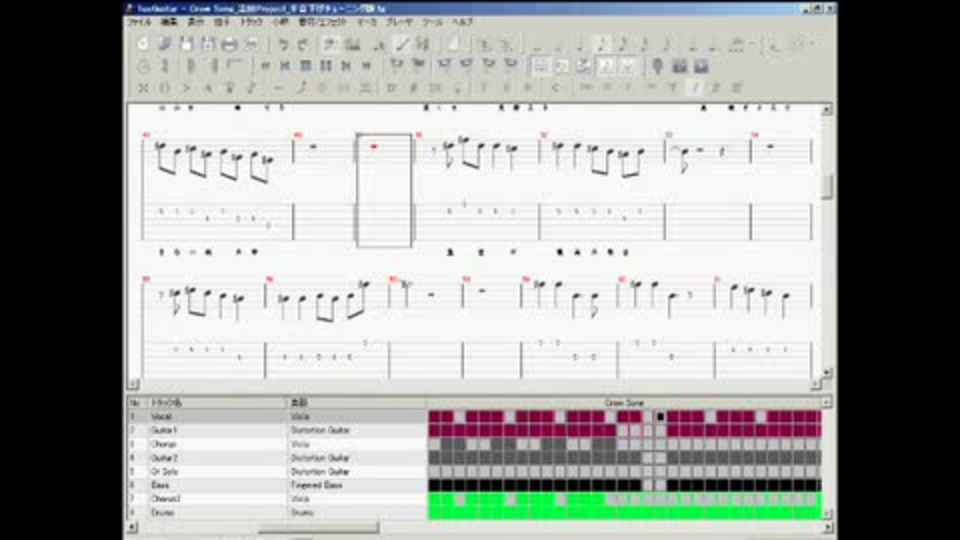Screen dimensions: 960x540
Task: Click track table horizontal scrollbar thumb
Action: point(318,527)
